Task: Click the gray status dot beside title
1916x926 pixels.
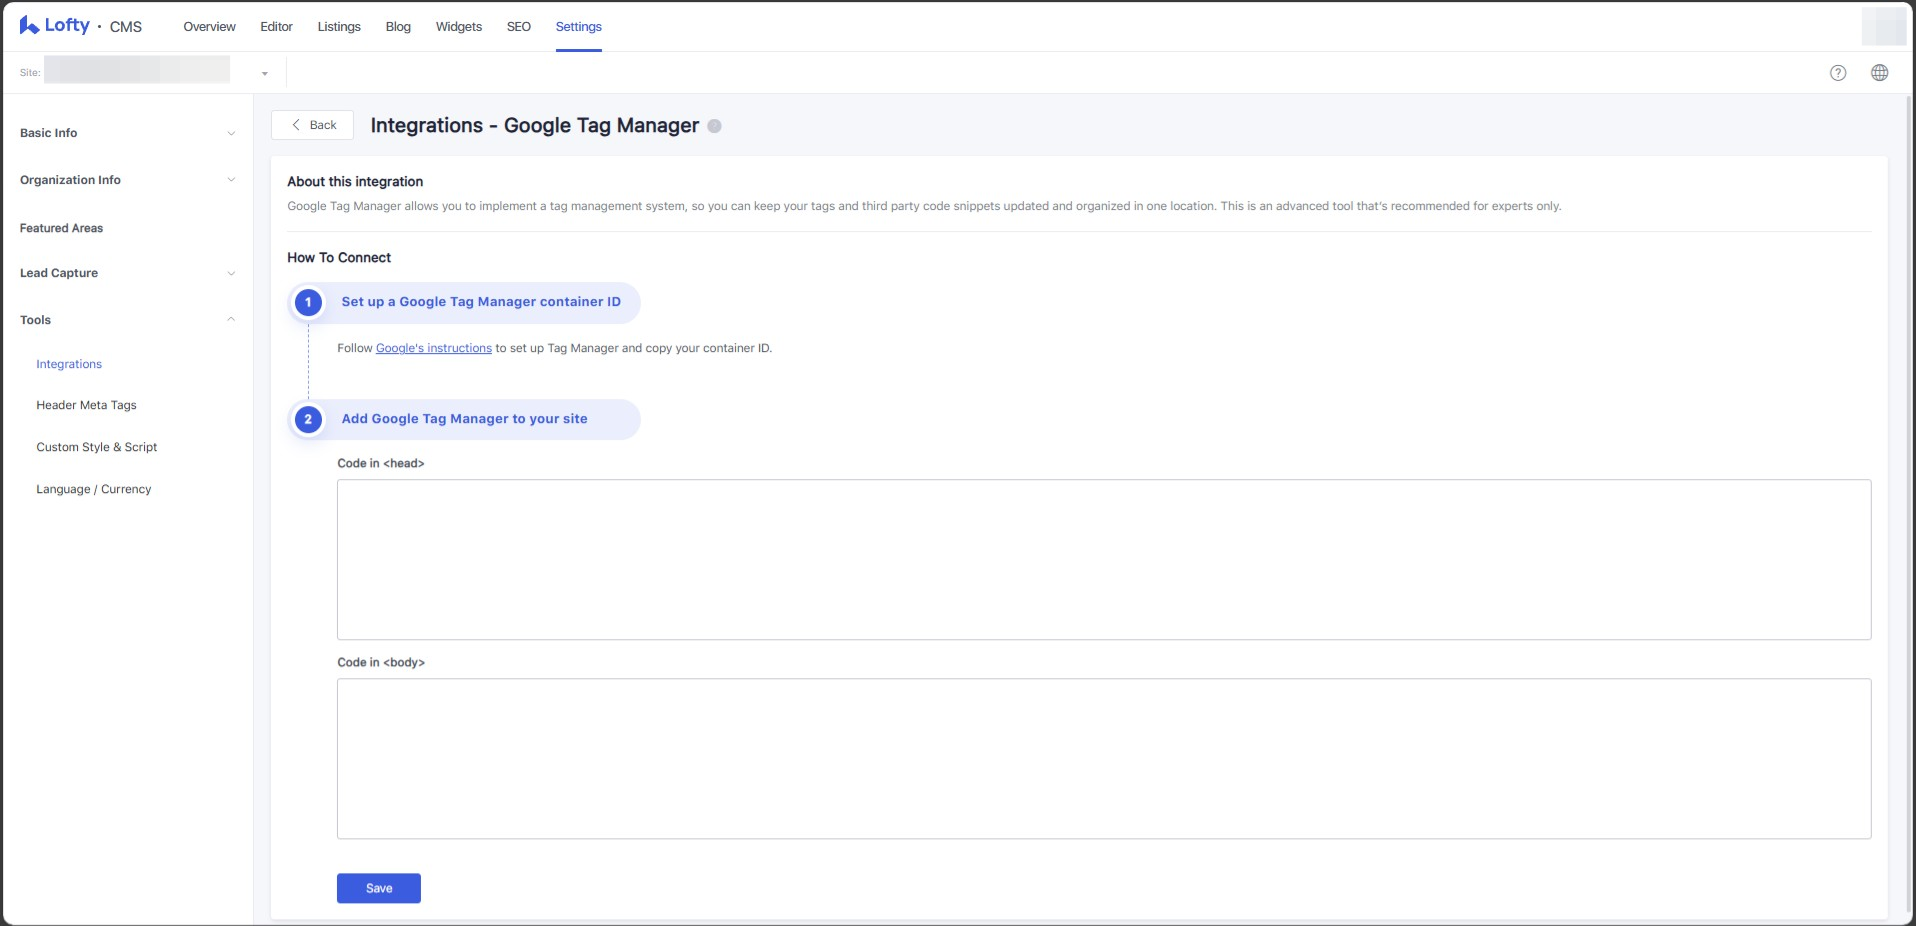Action: [714, 126]
